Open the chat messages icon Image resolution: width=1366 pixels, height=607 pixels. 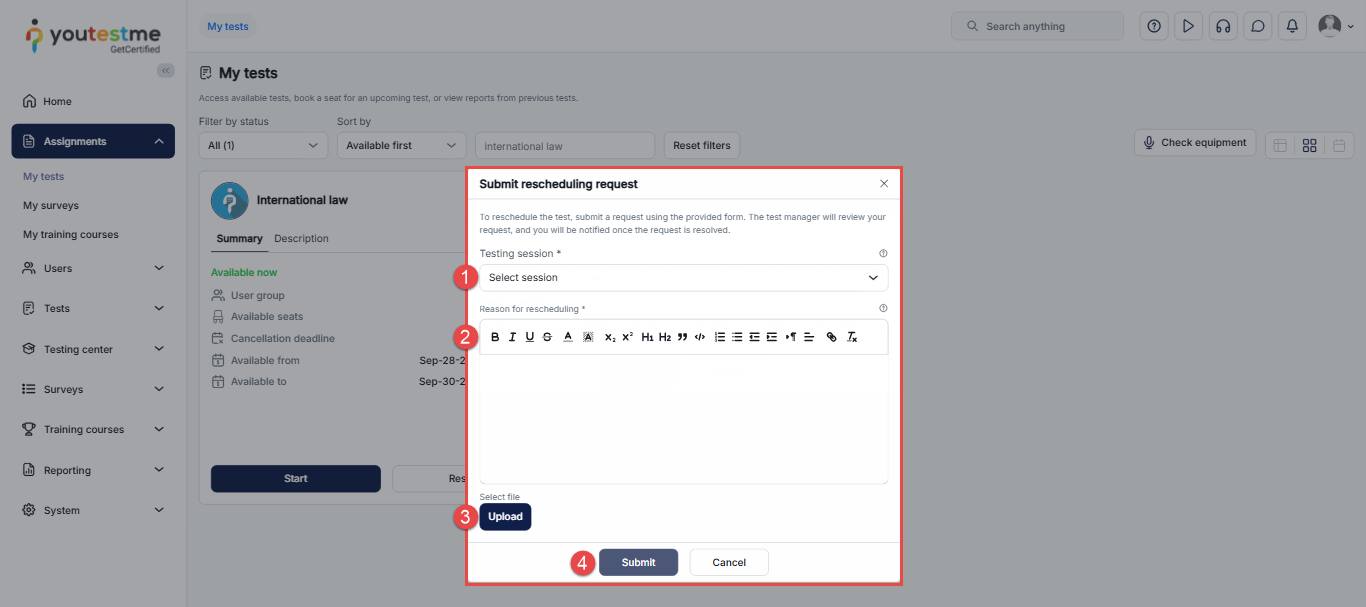coord(1258,26)
